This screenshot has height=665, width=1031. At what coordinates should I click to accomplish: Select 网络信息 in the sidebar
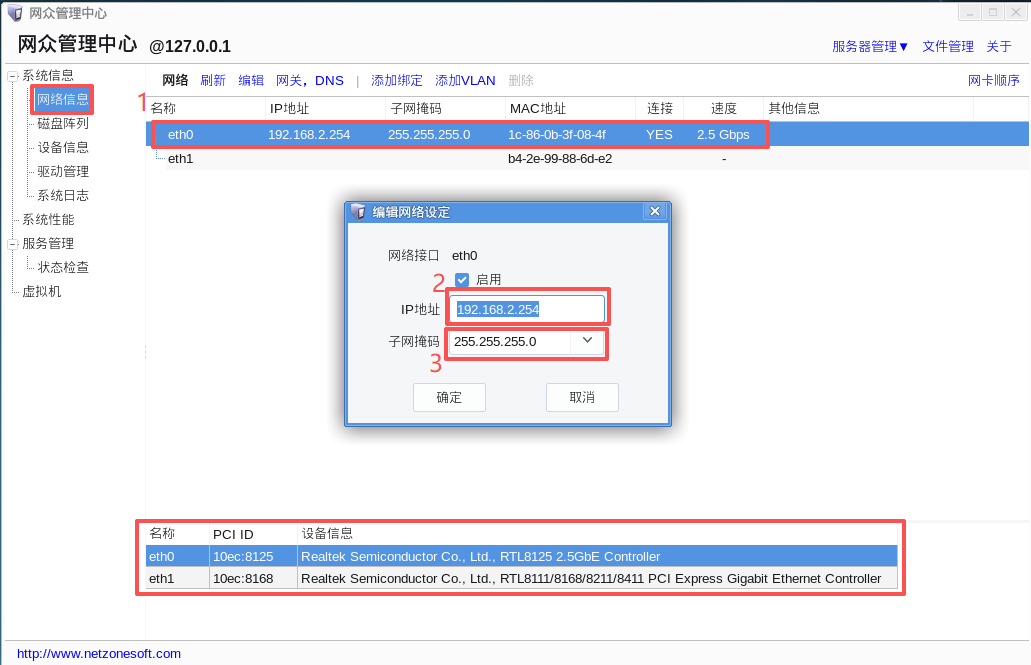coord(62,99)
